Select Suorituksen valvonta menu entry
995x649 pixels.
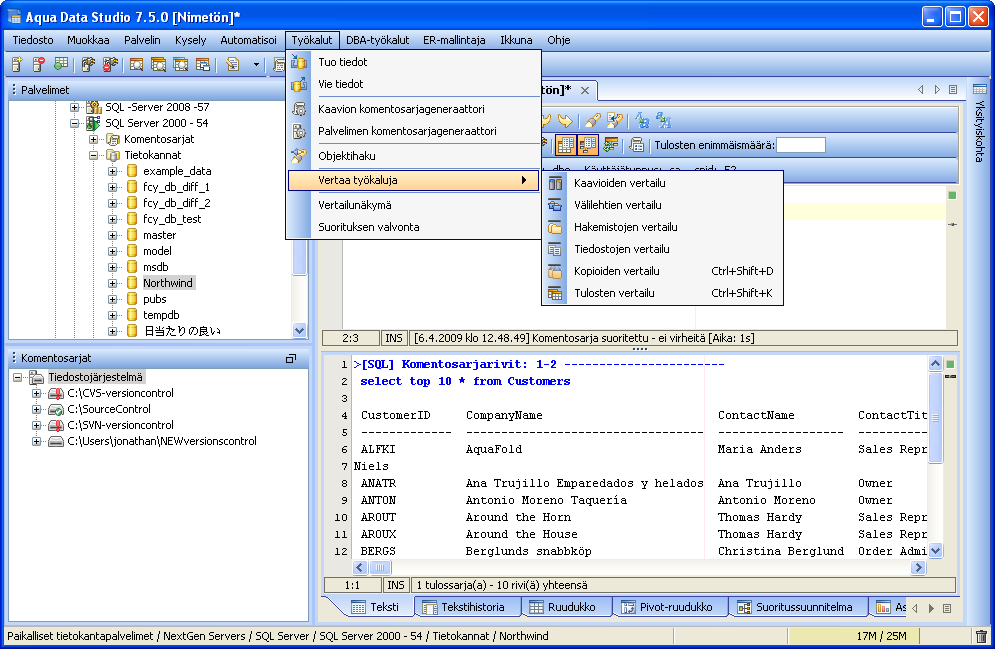point(414,227)
